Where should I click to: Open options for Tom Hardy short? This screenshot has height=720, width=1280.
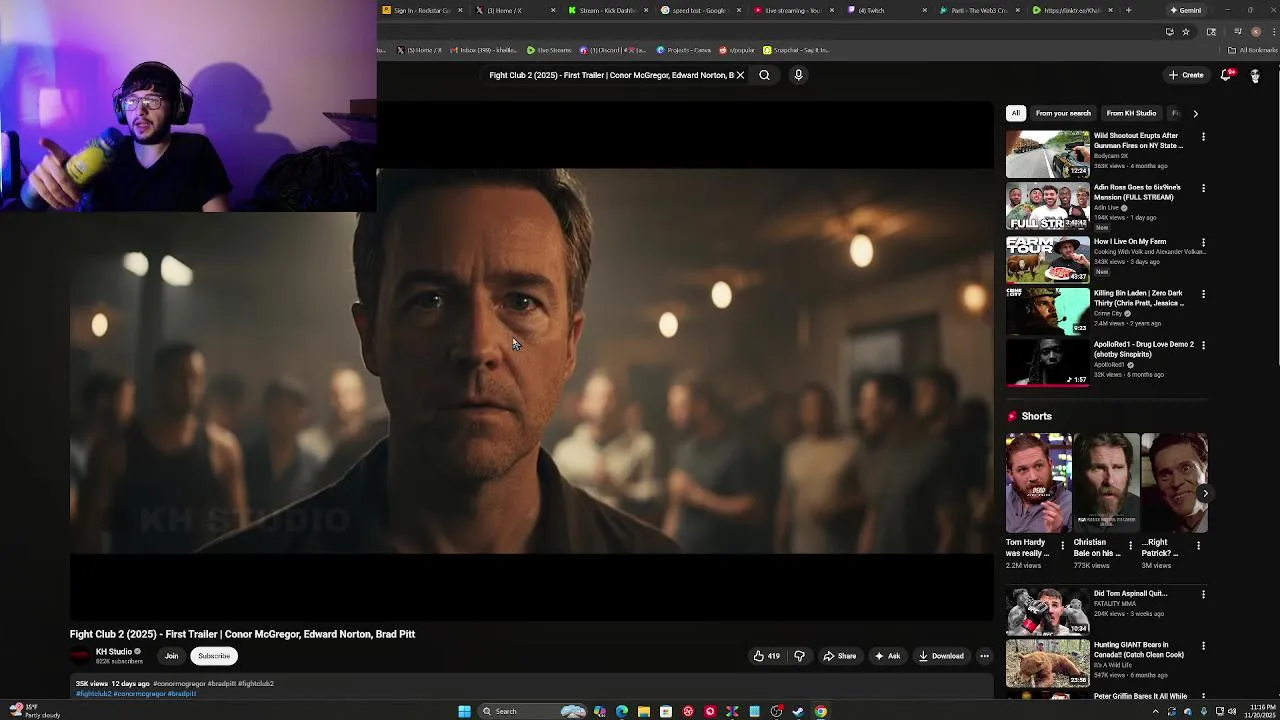pos(1062,546)
